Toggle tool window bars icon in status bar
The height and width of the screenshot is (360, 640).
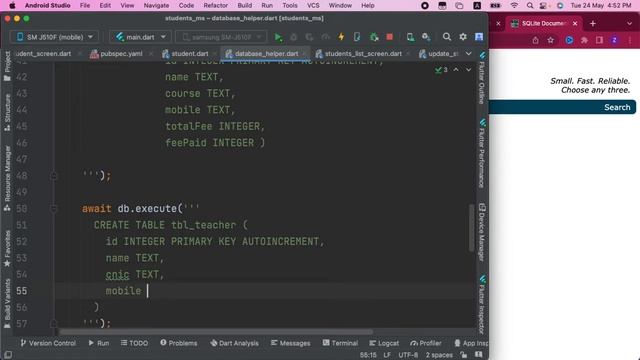(8, 355)
